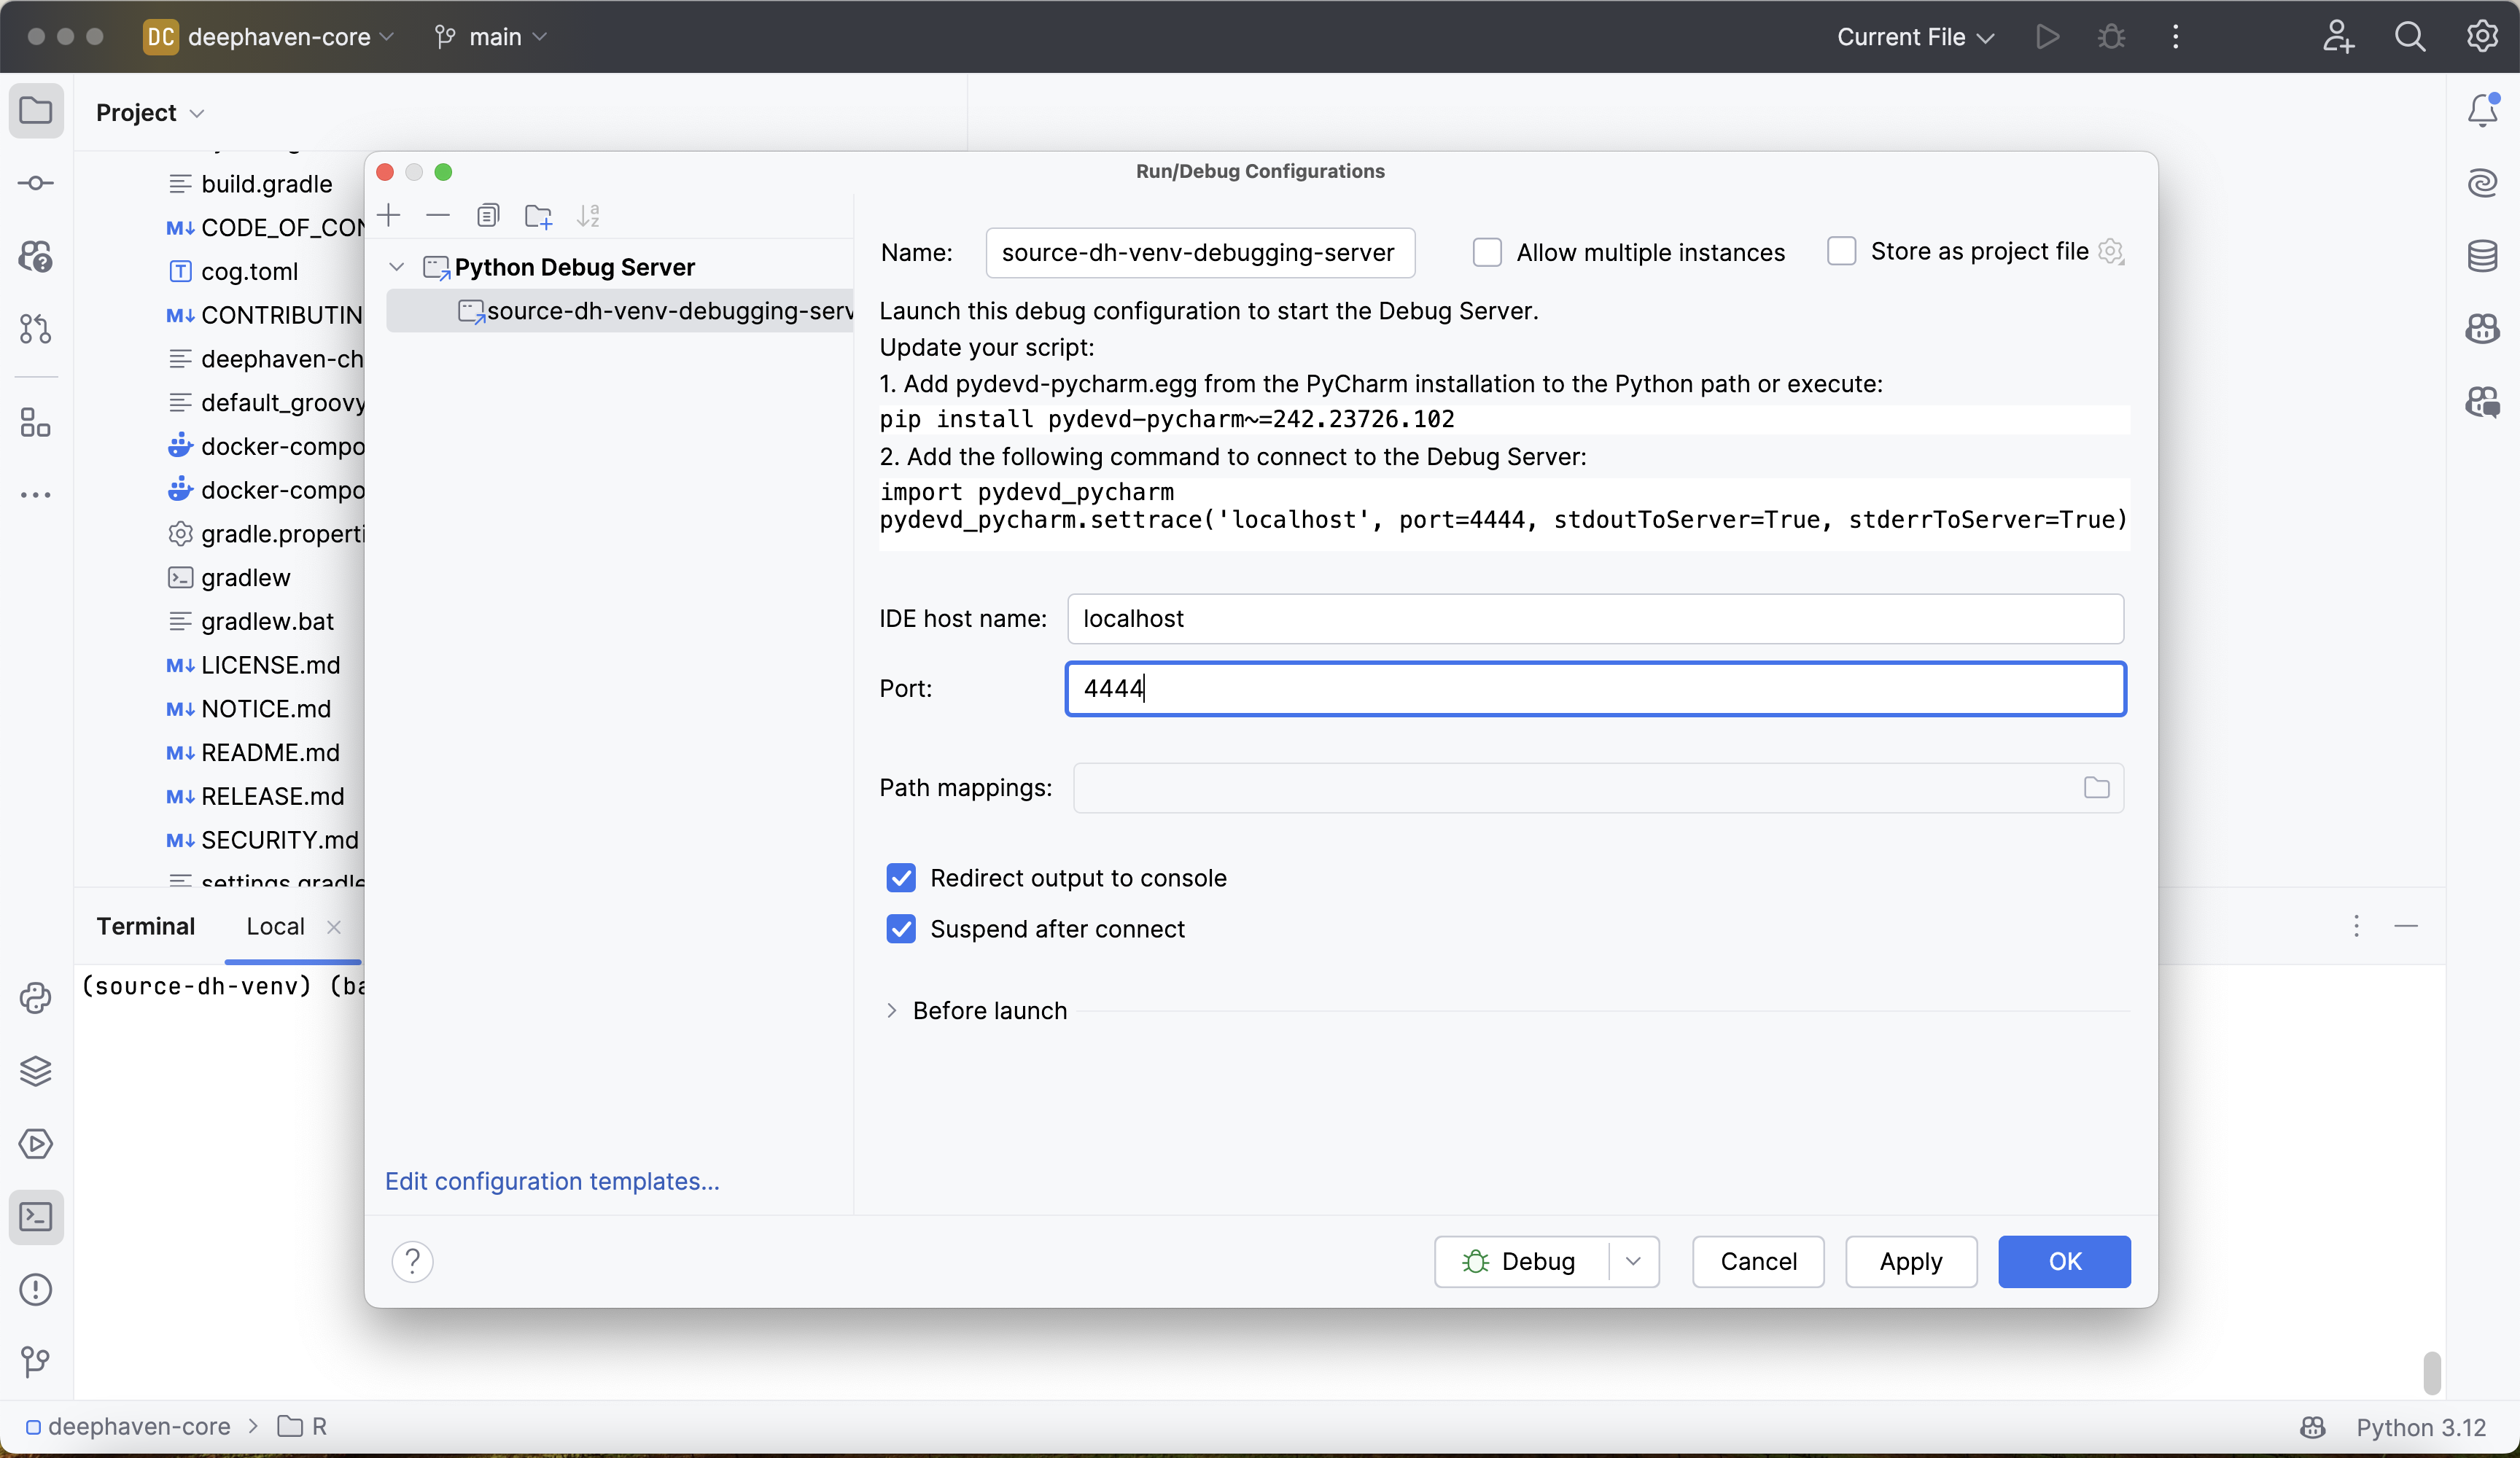Open the Python Console tool window icon
The width and height of the screenshot is (2520, 1458).
point(36,998)
